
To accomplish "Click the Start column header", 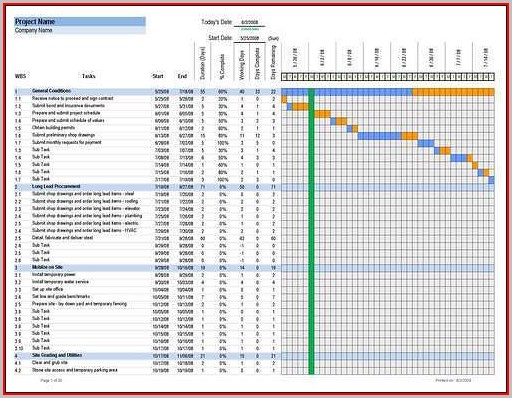I will point(158,76).
